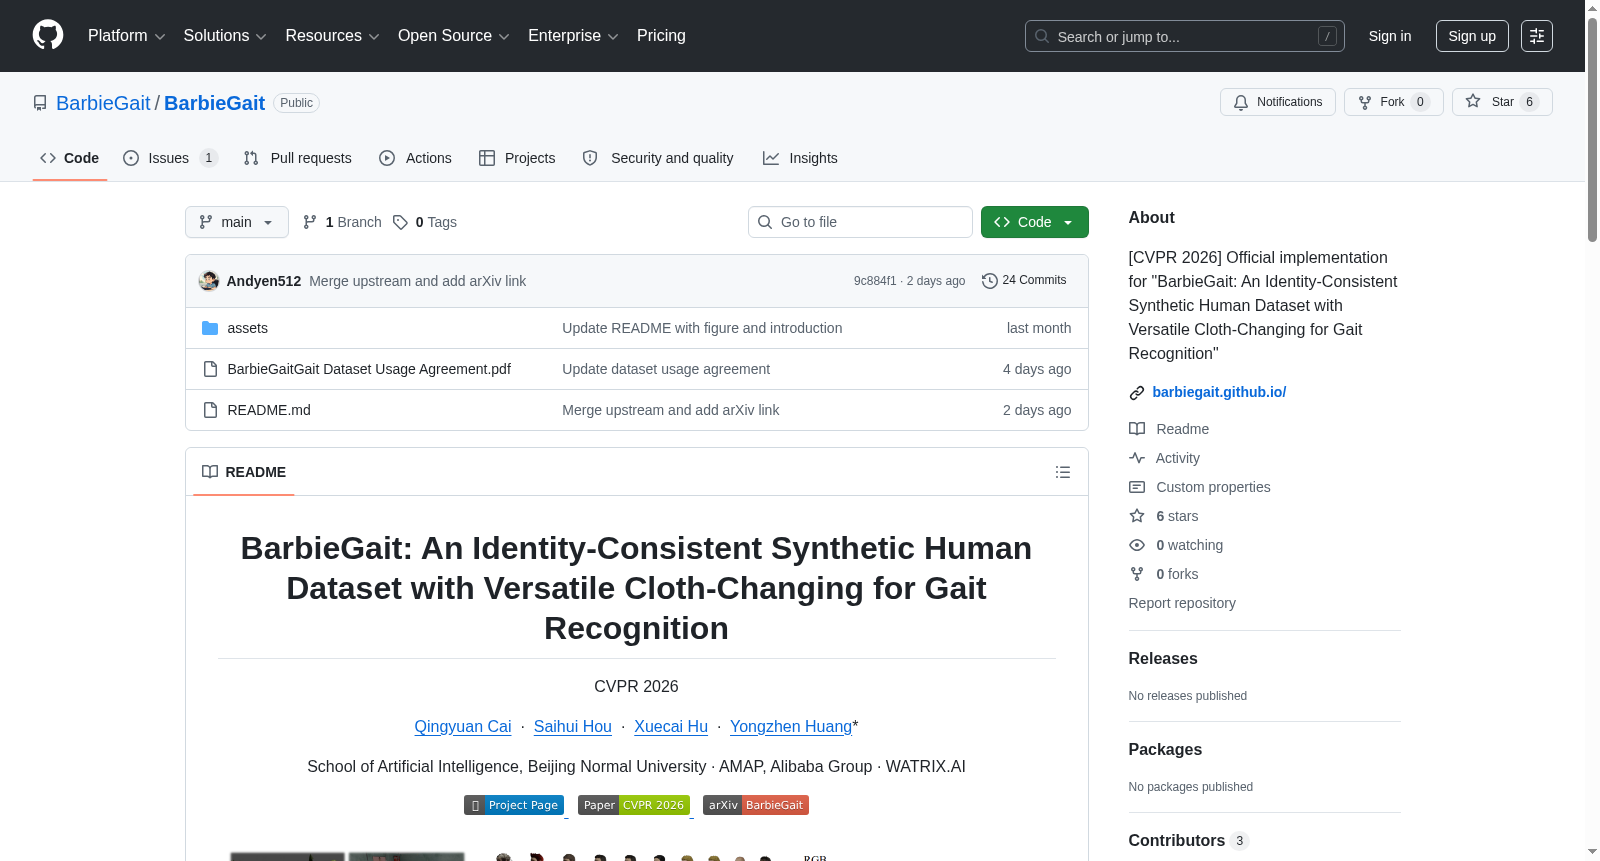Click the Sign in link
This screenshot has height=861, width=1600.
[x=1390, y=36]
